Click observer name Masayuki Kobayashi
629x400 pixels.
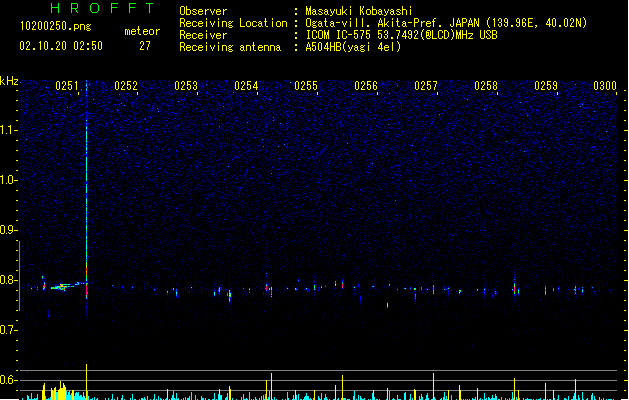pyautogui.click(x=359, y=11)
